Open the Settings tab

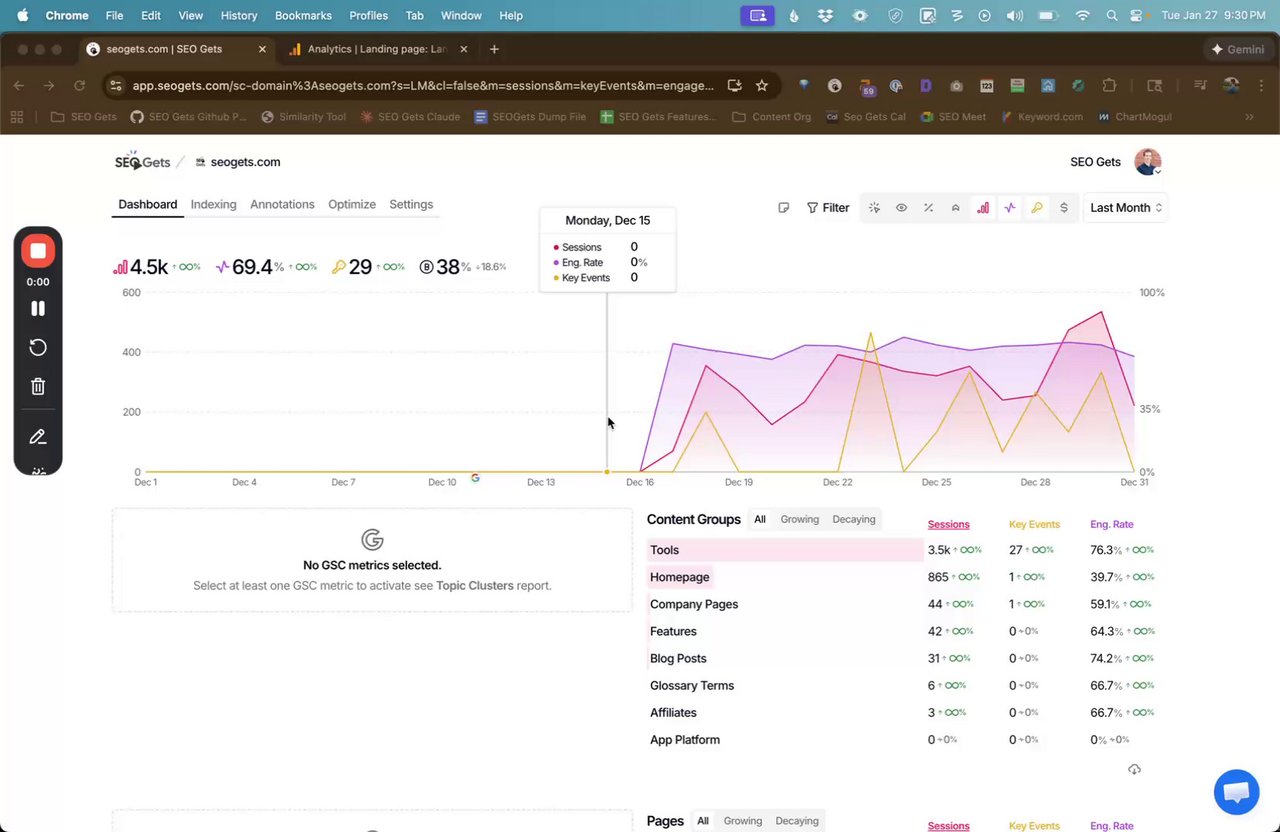(411, 204)
